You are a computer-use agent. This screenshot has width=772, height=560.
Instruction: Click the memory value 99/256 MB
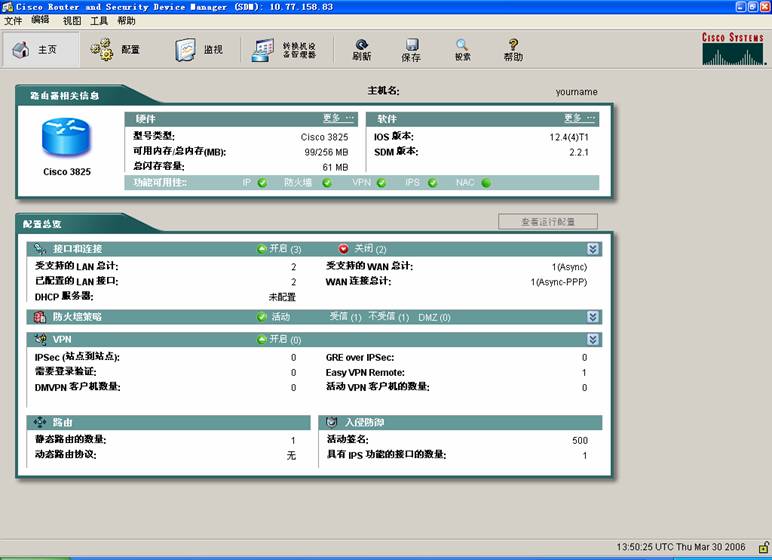click(326, 152)
